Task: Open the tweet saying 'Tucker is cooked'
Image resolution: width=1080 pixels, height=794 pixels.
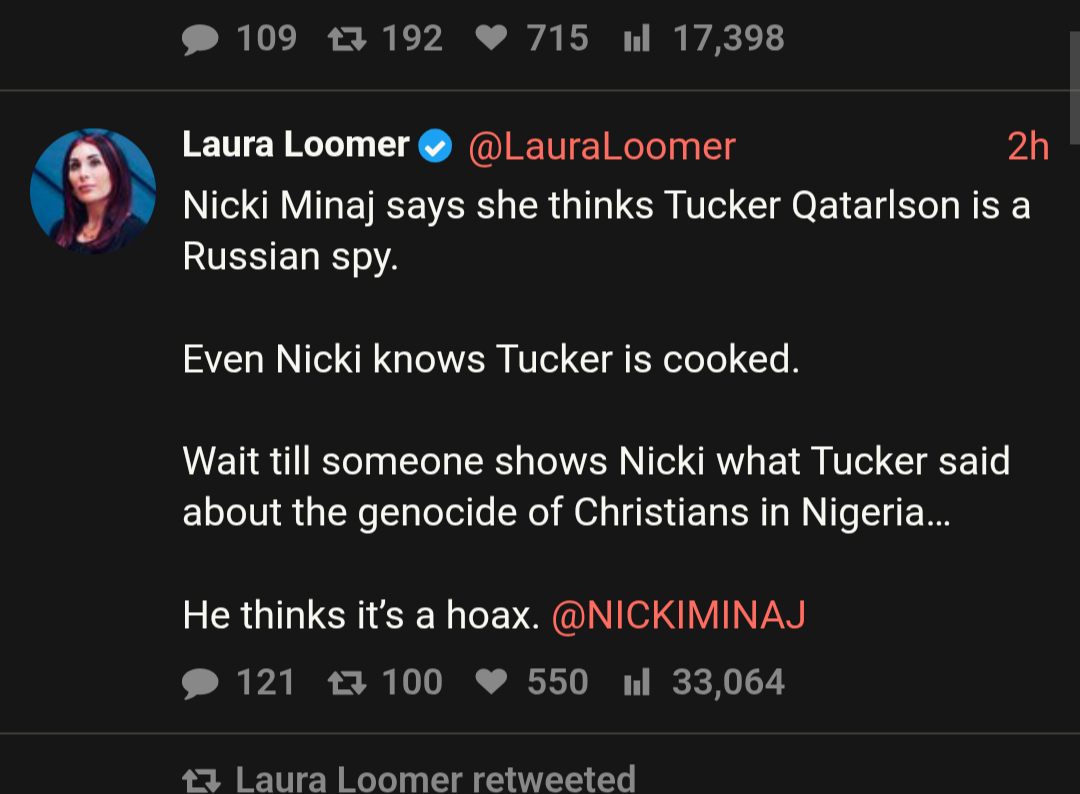Action: (x=491, y=359)
